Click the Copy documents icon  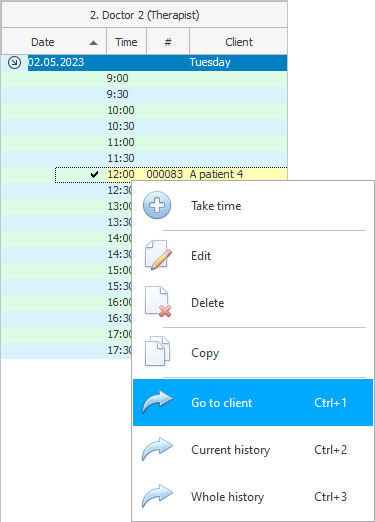point(157,351)
